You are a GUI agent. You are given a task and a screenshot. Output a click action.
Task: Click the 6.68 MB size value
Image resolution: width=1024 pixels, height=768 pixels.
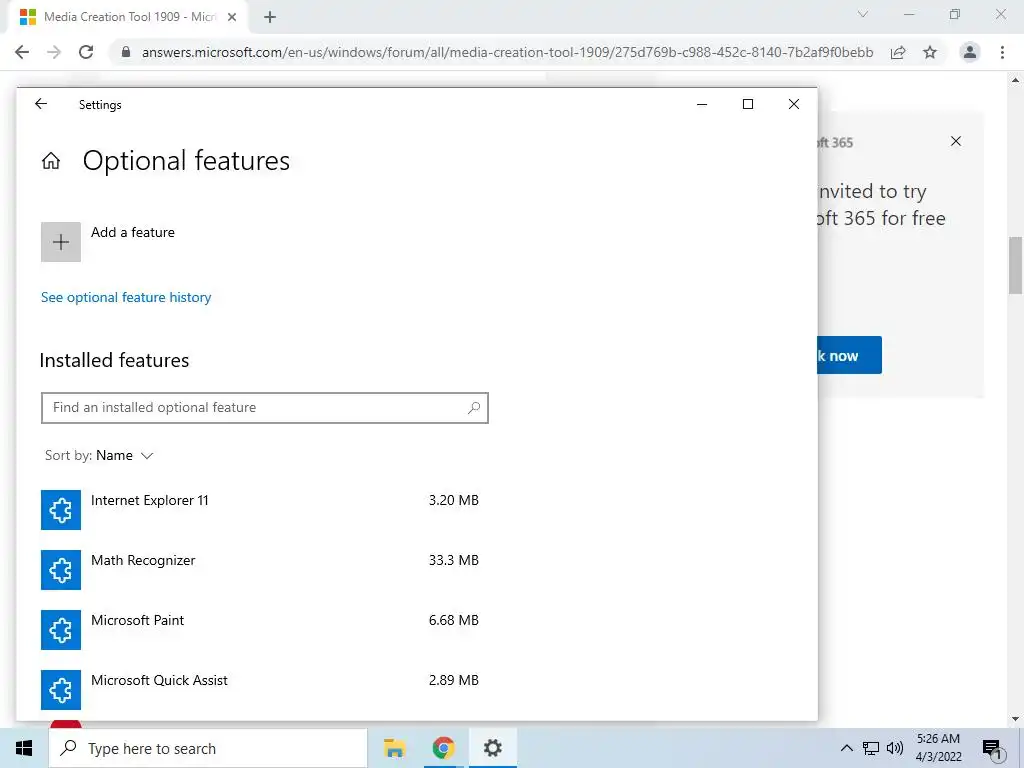[x=454, y=620]
